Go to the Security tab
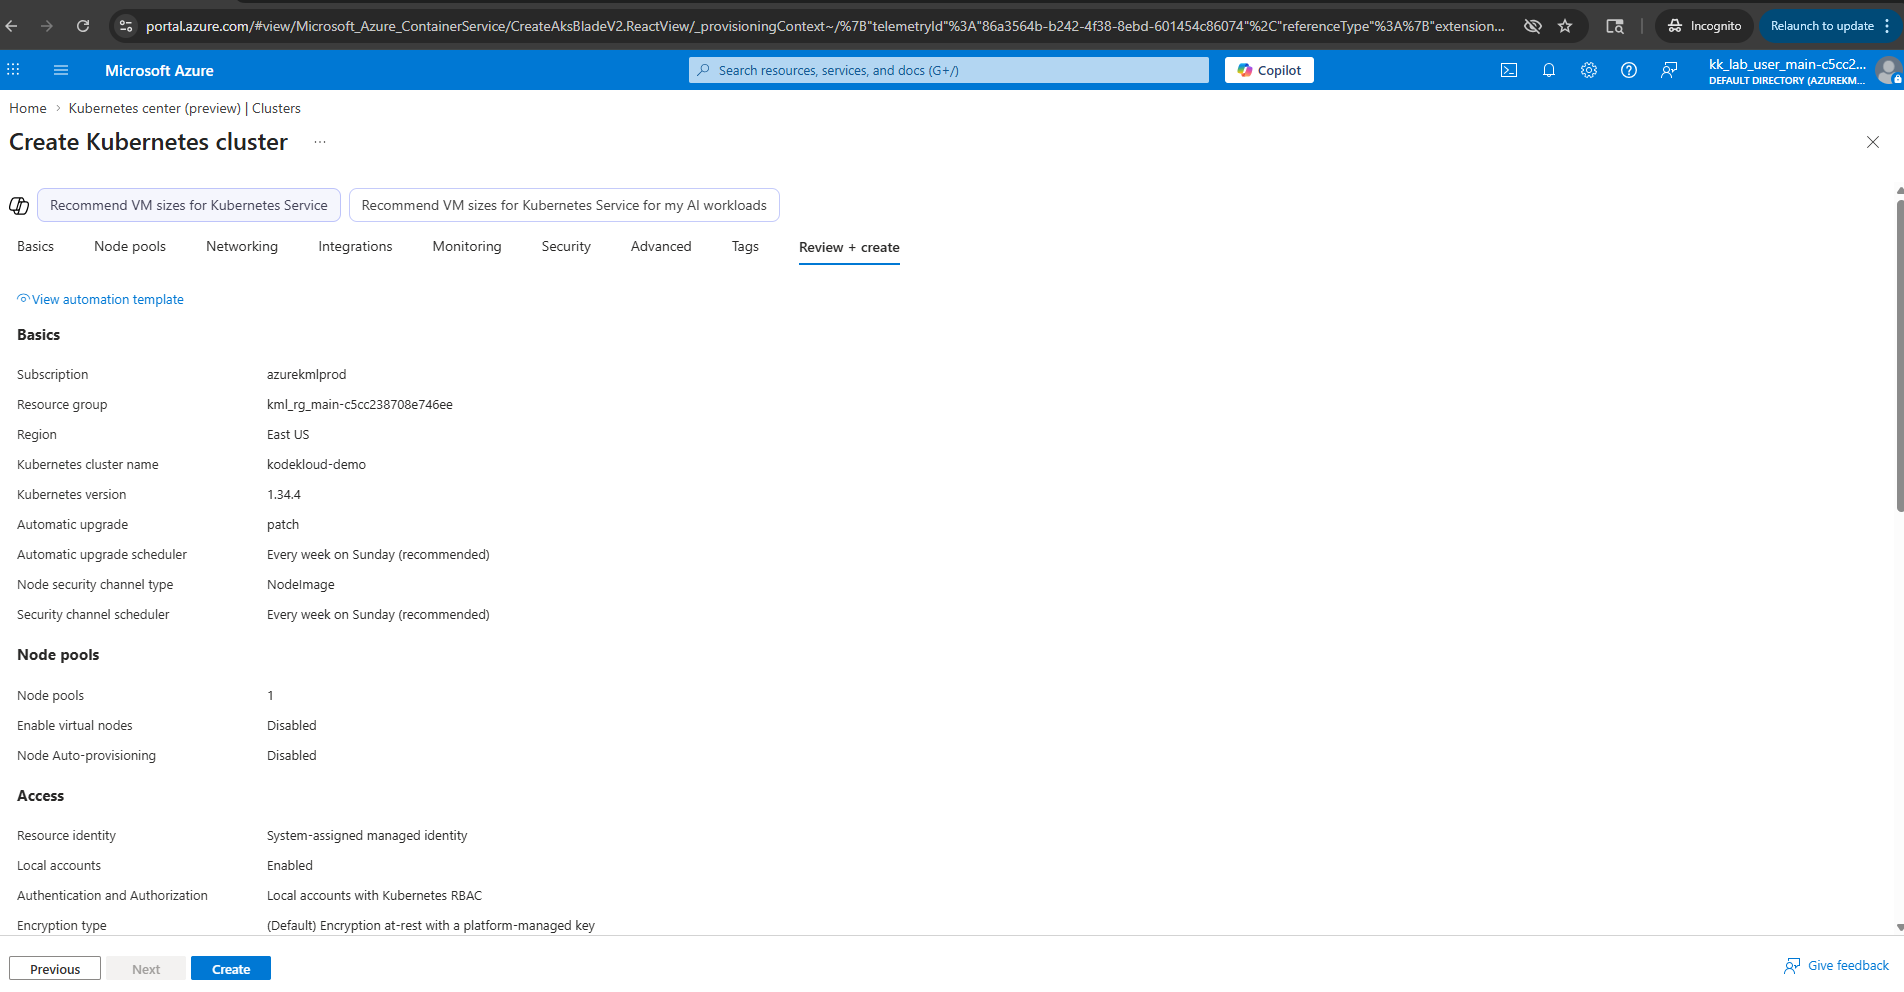Screen dimensions: 1904x992 [566, 247]
